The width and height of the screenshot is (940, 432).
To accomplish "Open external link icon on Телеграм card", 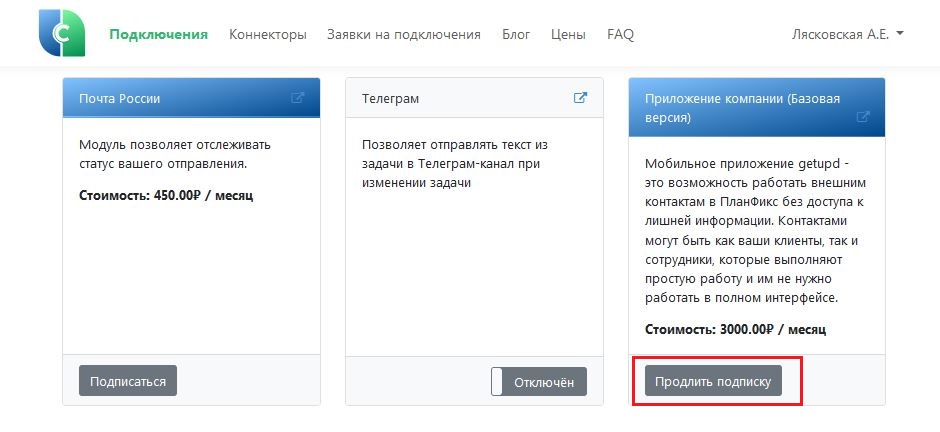I will coord(580,98).
